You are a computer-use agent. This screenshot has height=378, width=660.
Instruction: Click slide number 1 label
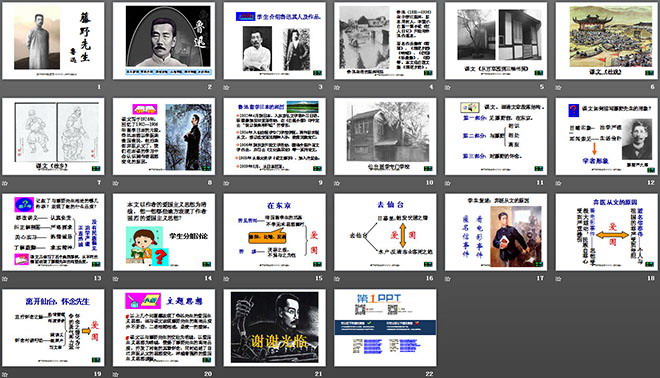pyautogui.click(x=99, y=87)
